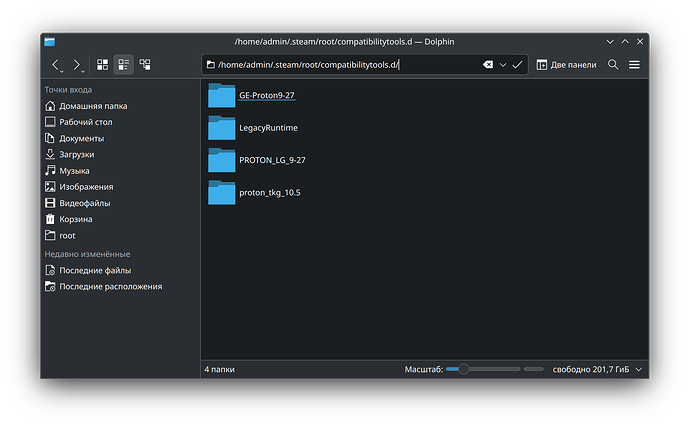Clear the location bar text
Viewport: 690px width, 426px height.
[x=488, y=65]
